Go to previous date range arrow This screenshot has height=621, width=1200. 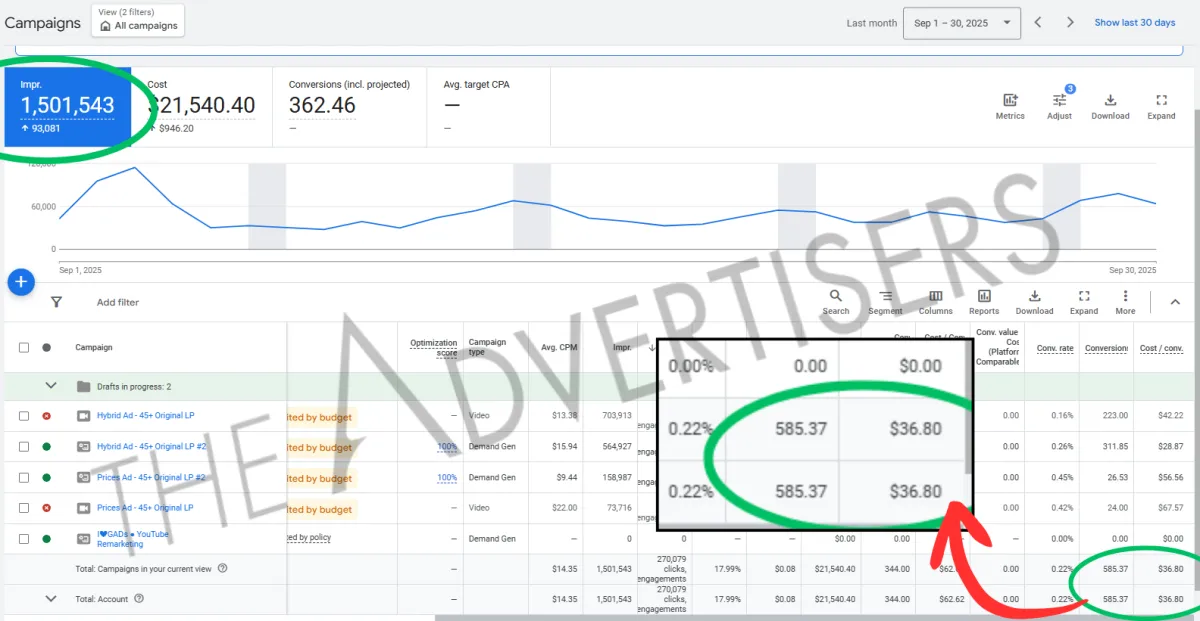1038,22
